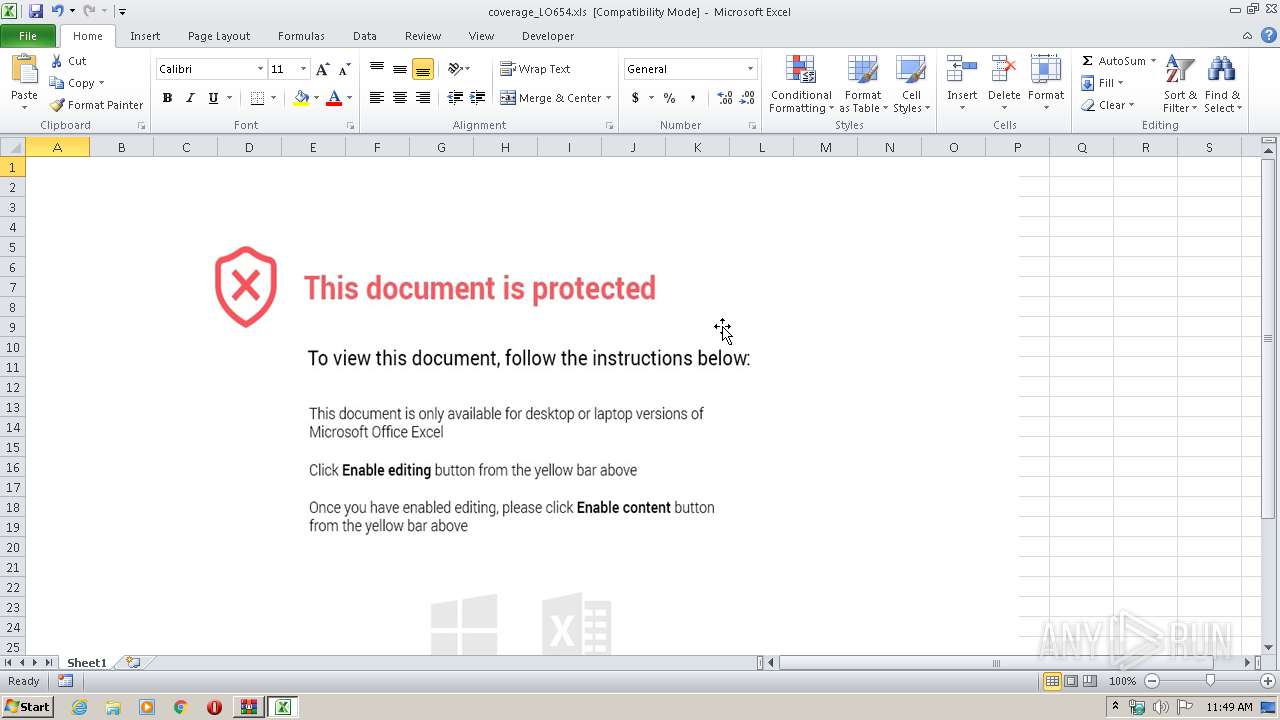Screen dimensions: 1280x720
Task: Open Format as Table gallery
Action: coord(863,84)
